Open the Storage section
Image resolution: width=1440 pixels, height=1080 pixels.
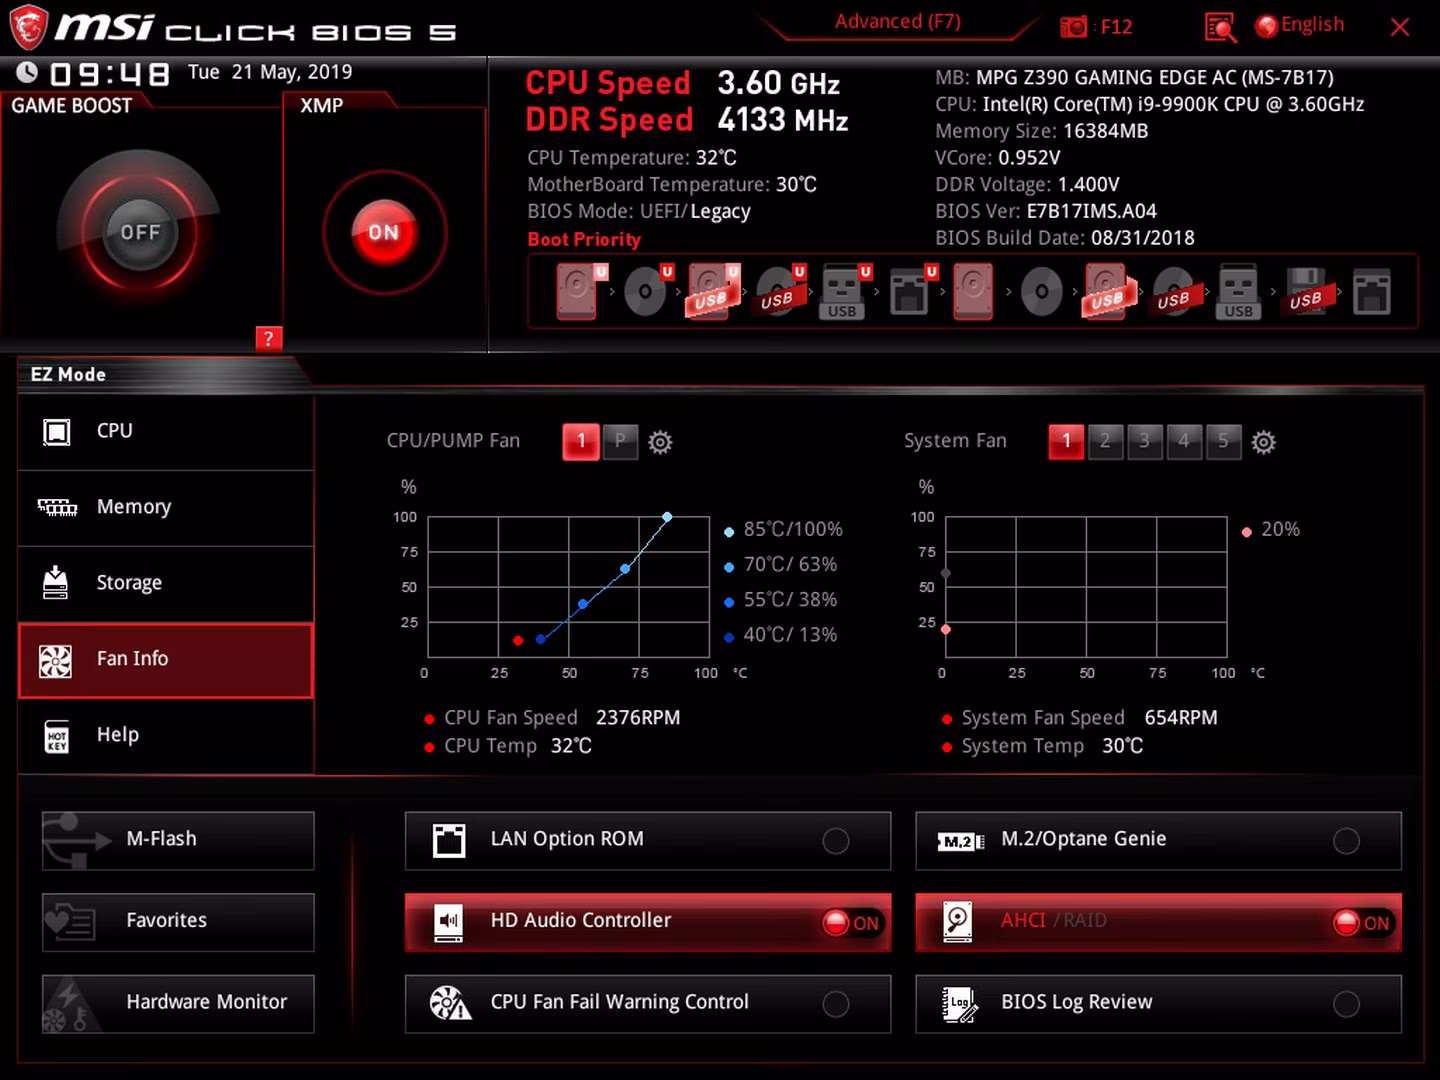click(166, 584)
